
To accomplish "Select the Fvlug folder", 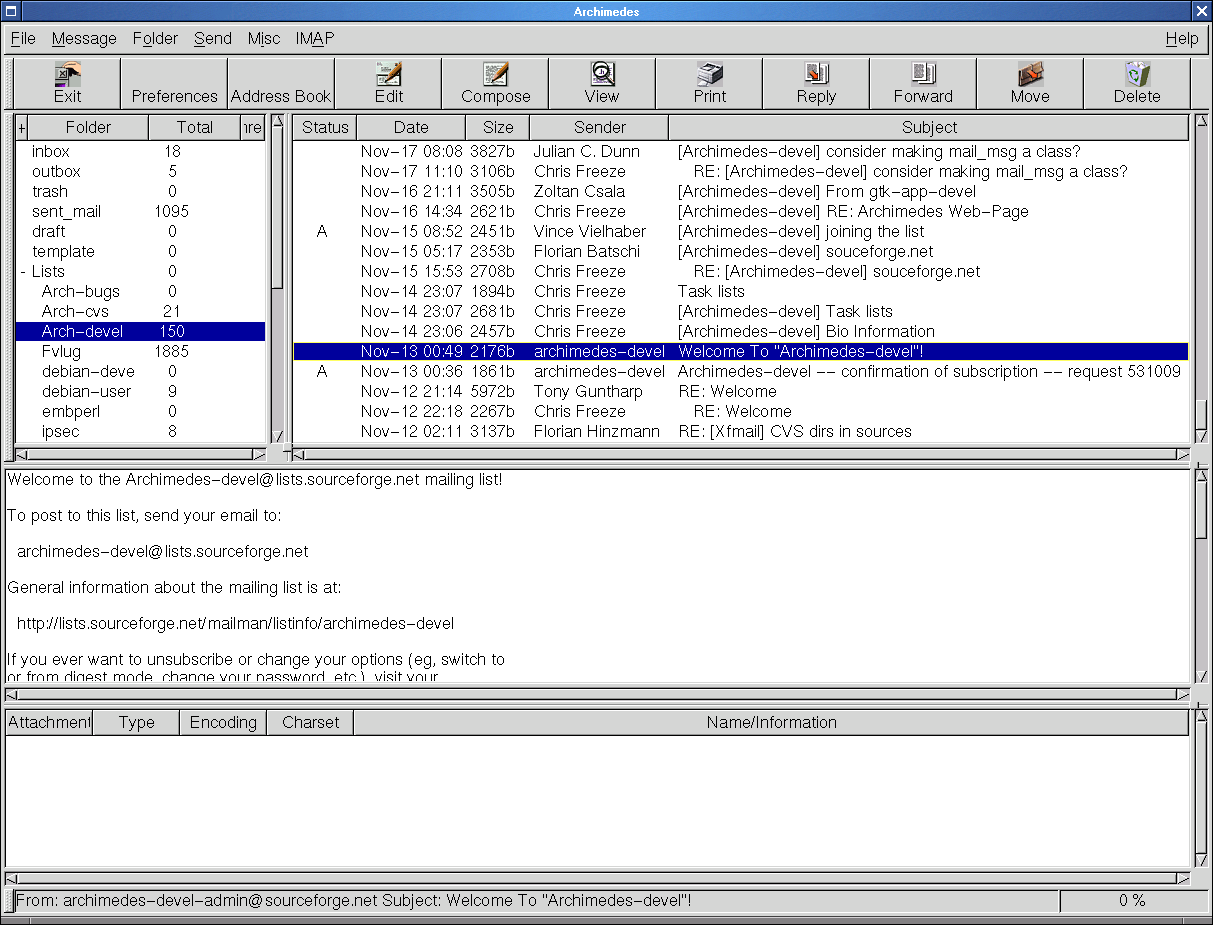I will [x=62, y=352].
